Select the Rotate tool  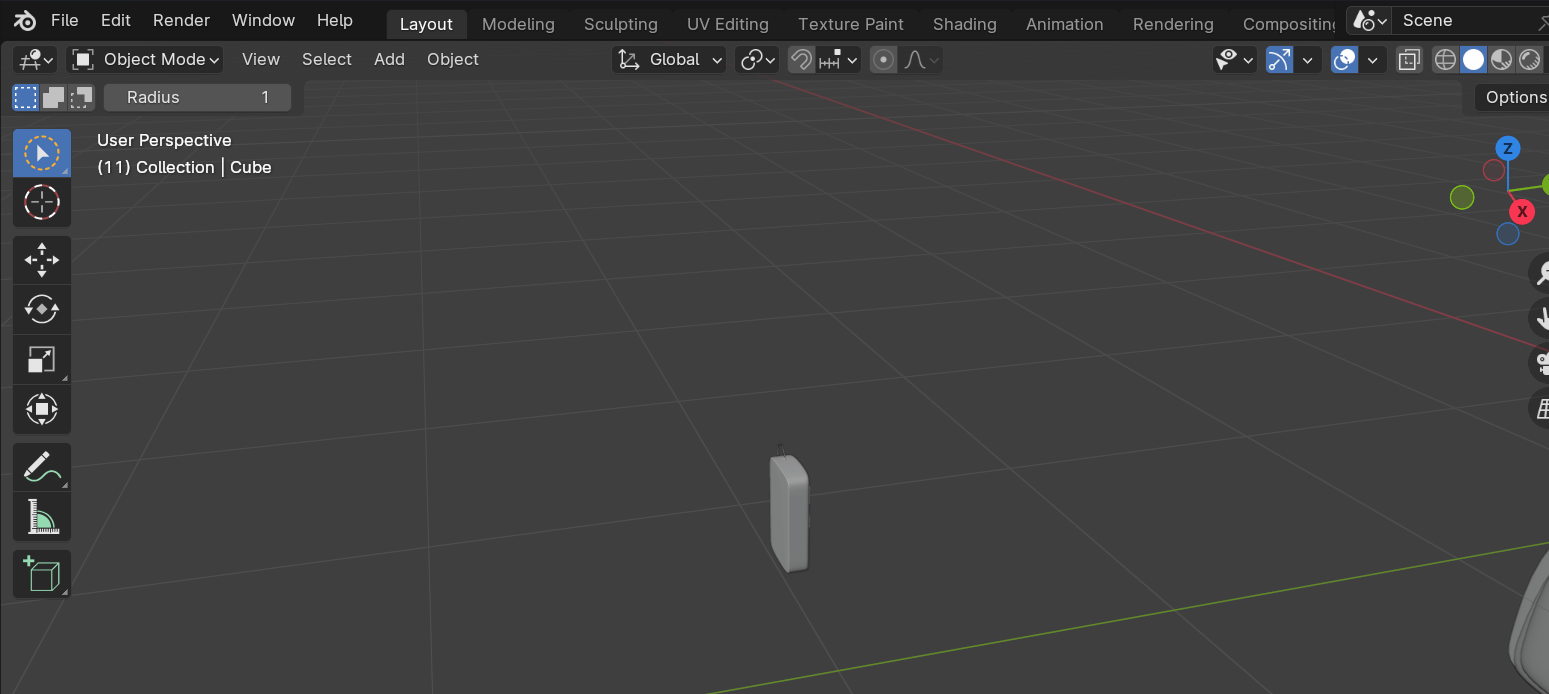tap(41, 309)
